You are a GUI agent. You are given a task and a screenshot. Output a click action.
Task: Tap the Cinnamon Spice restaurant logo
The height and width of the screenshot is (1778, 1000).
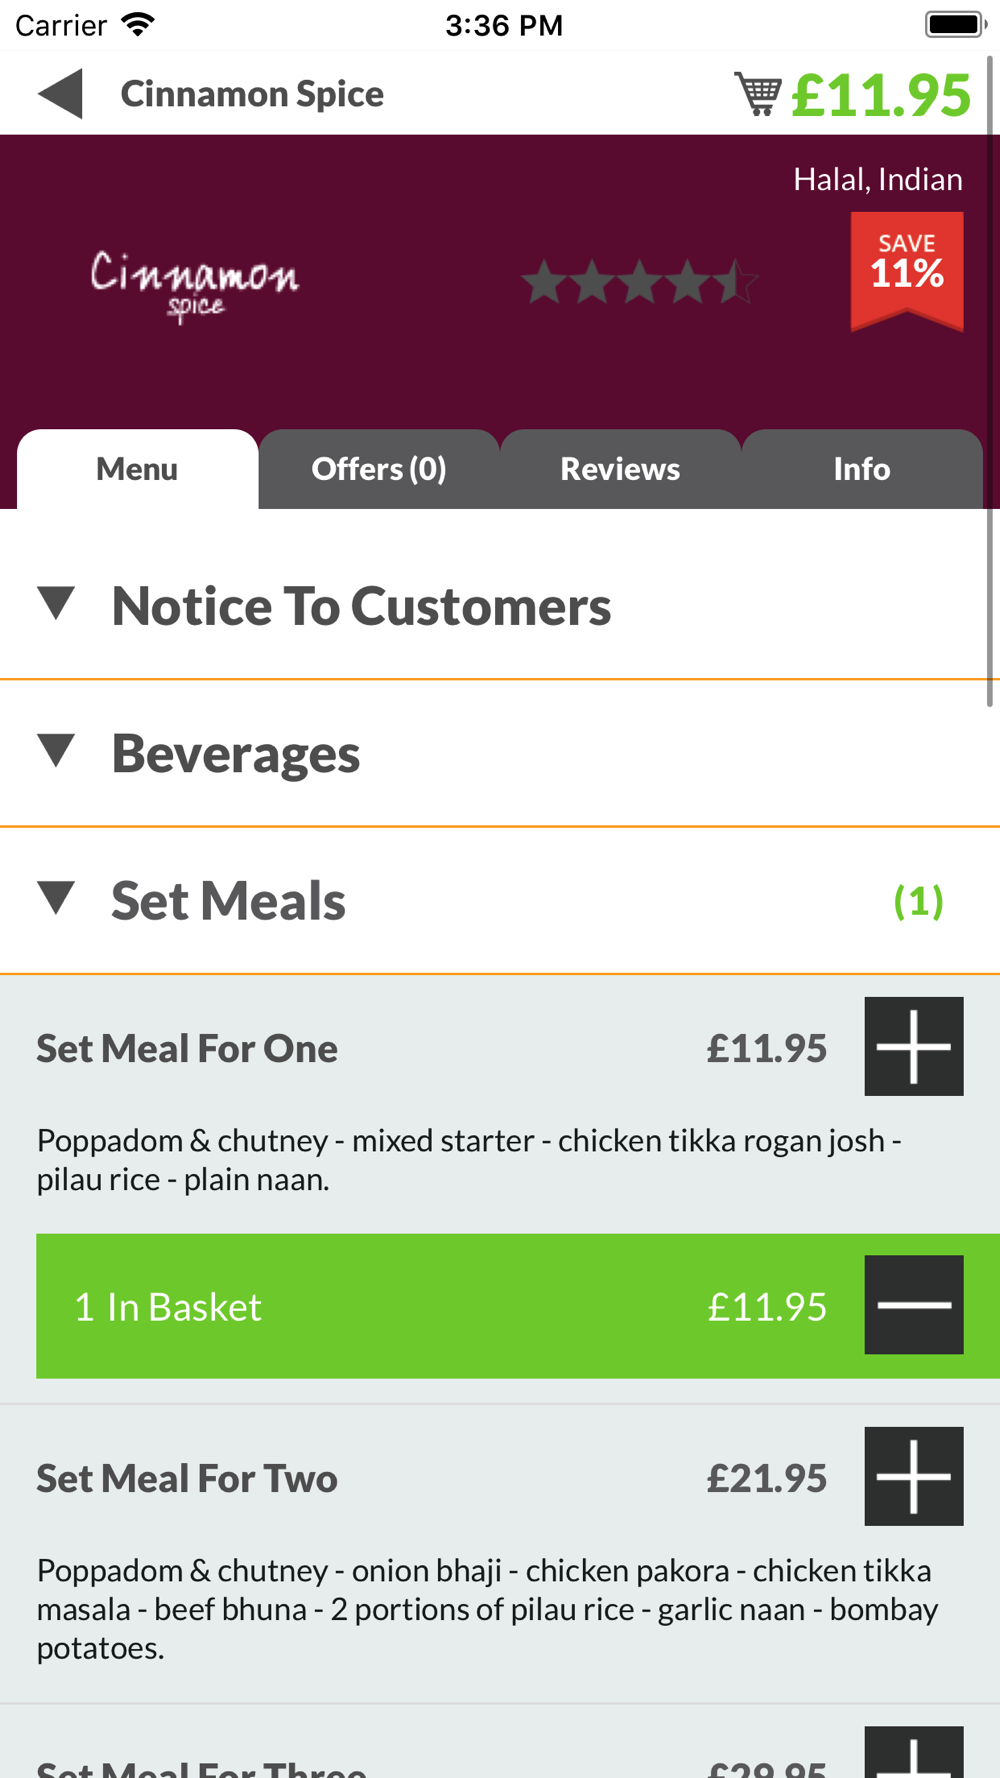(x=195, y=284)
